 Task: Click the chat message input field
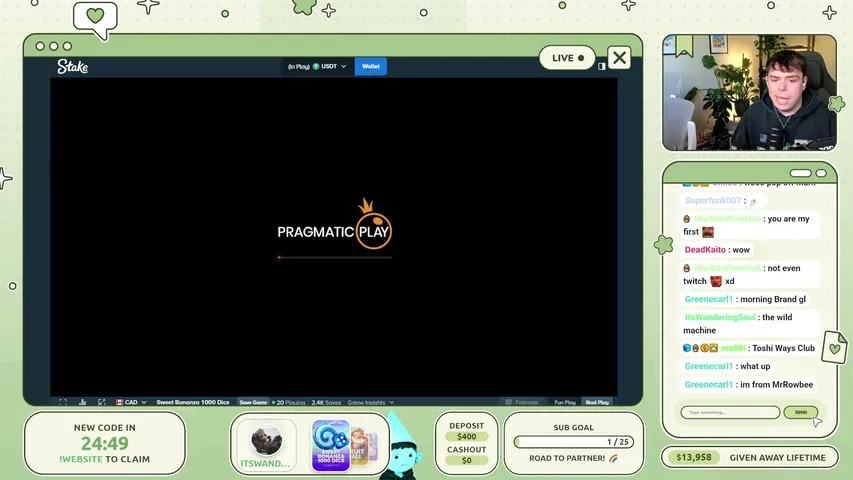730,413
